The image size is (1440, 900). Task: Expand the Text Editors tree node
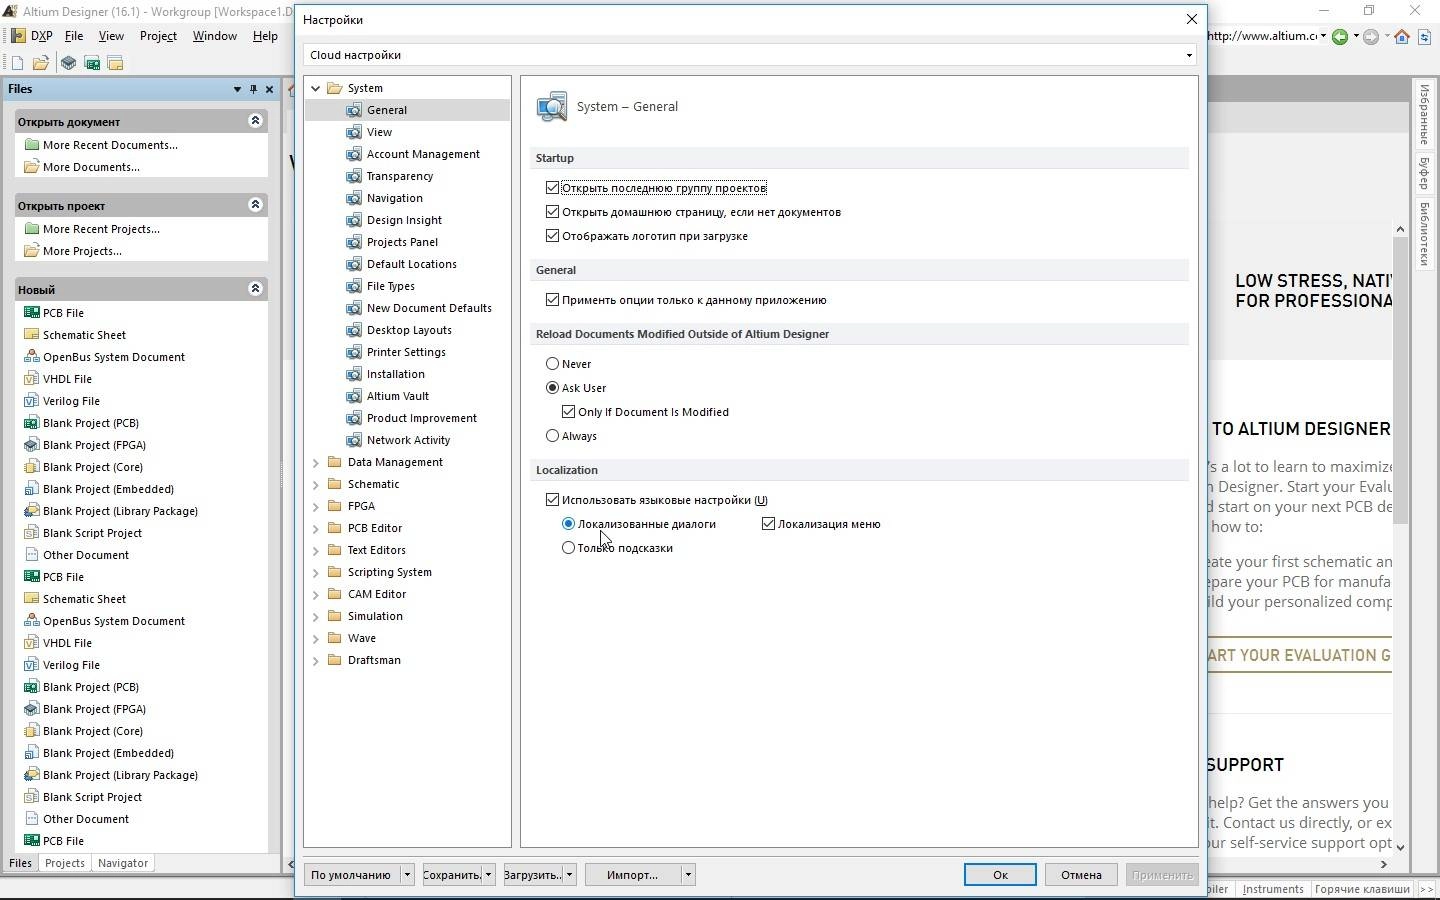[316, 550]
